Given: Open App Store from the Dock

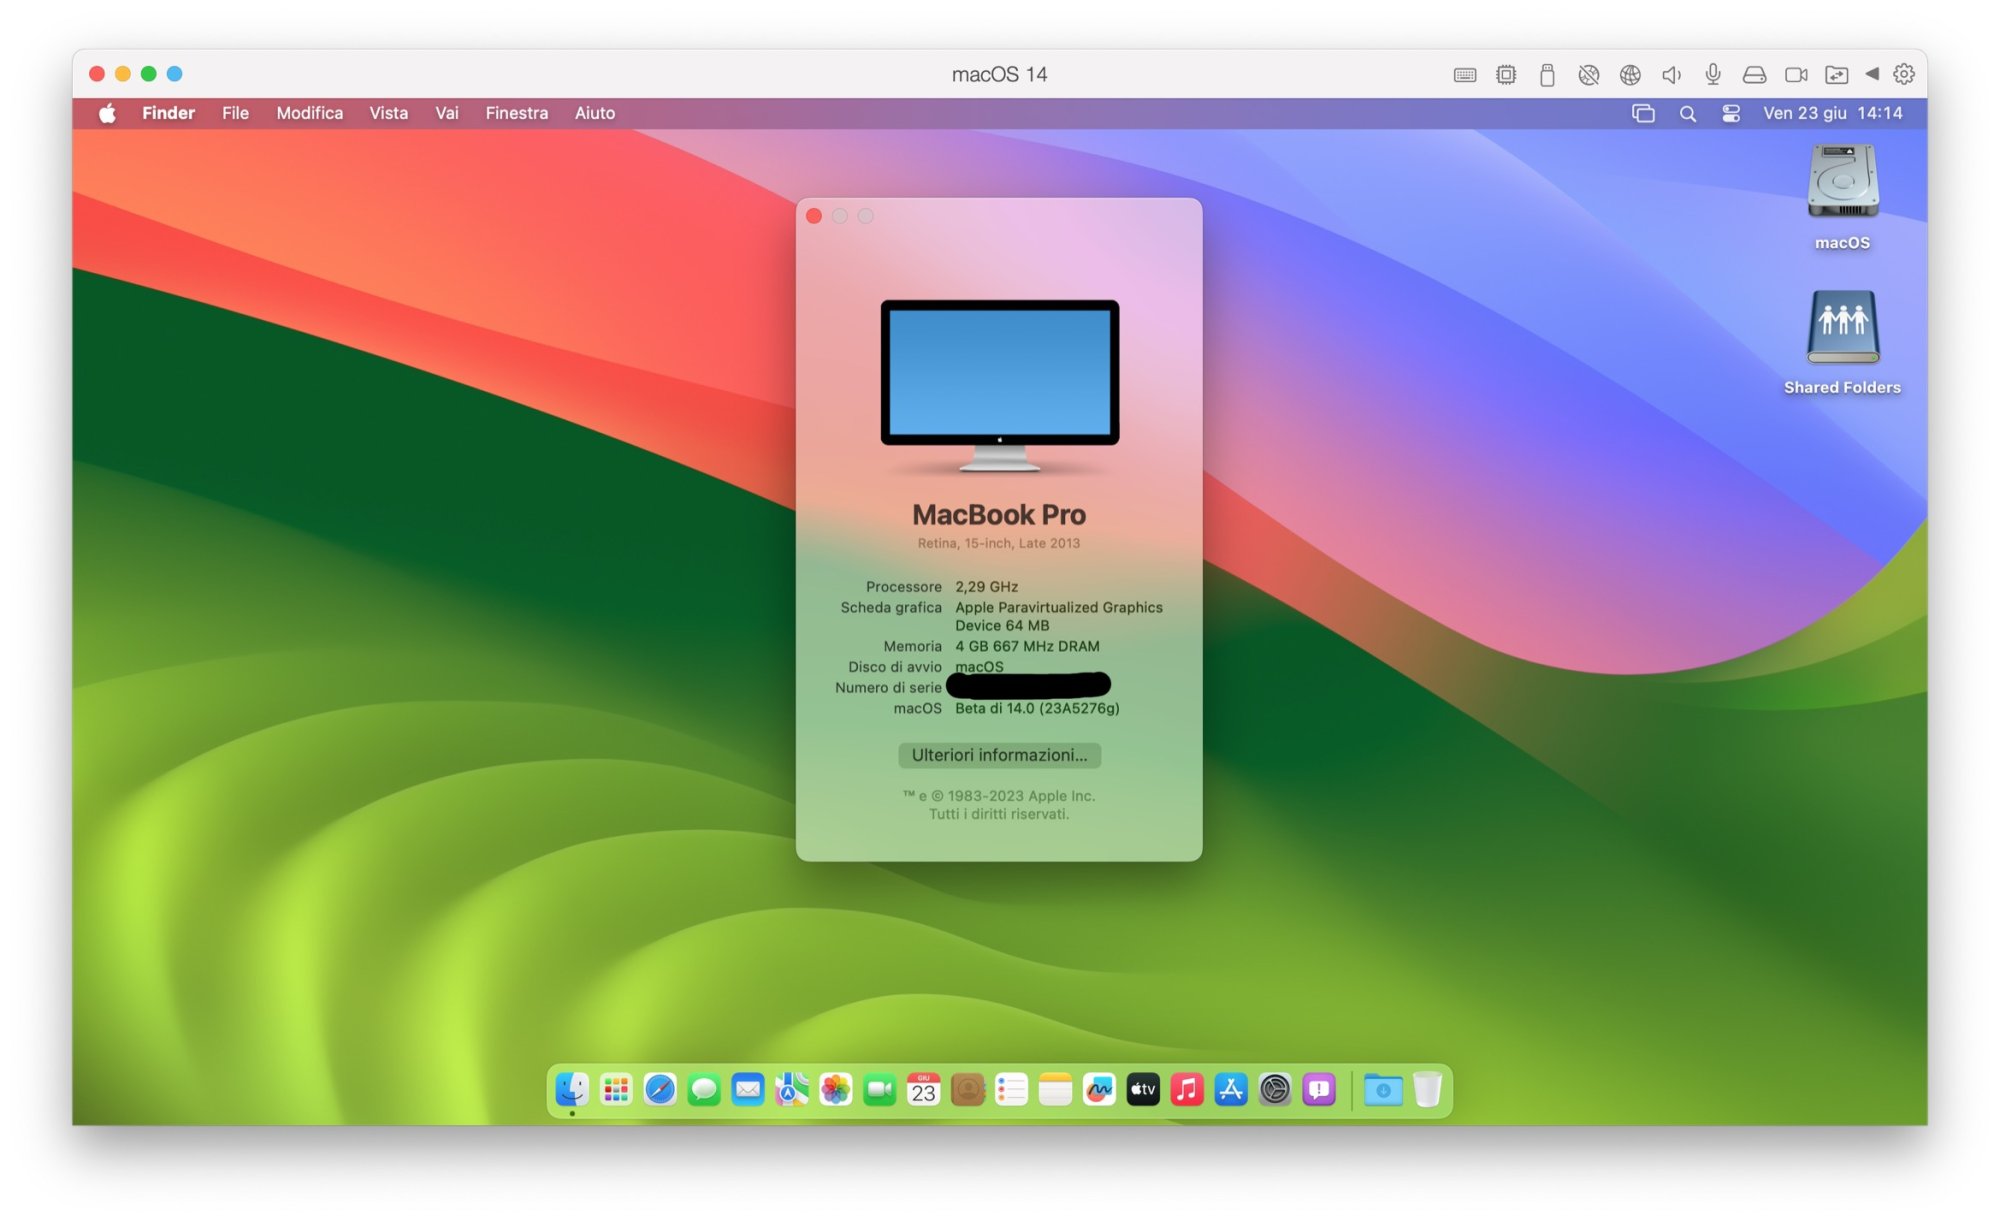Looking at the screenshot, I should tap(1231, 1089).
